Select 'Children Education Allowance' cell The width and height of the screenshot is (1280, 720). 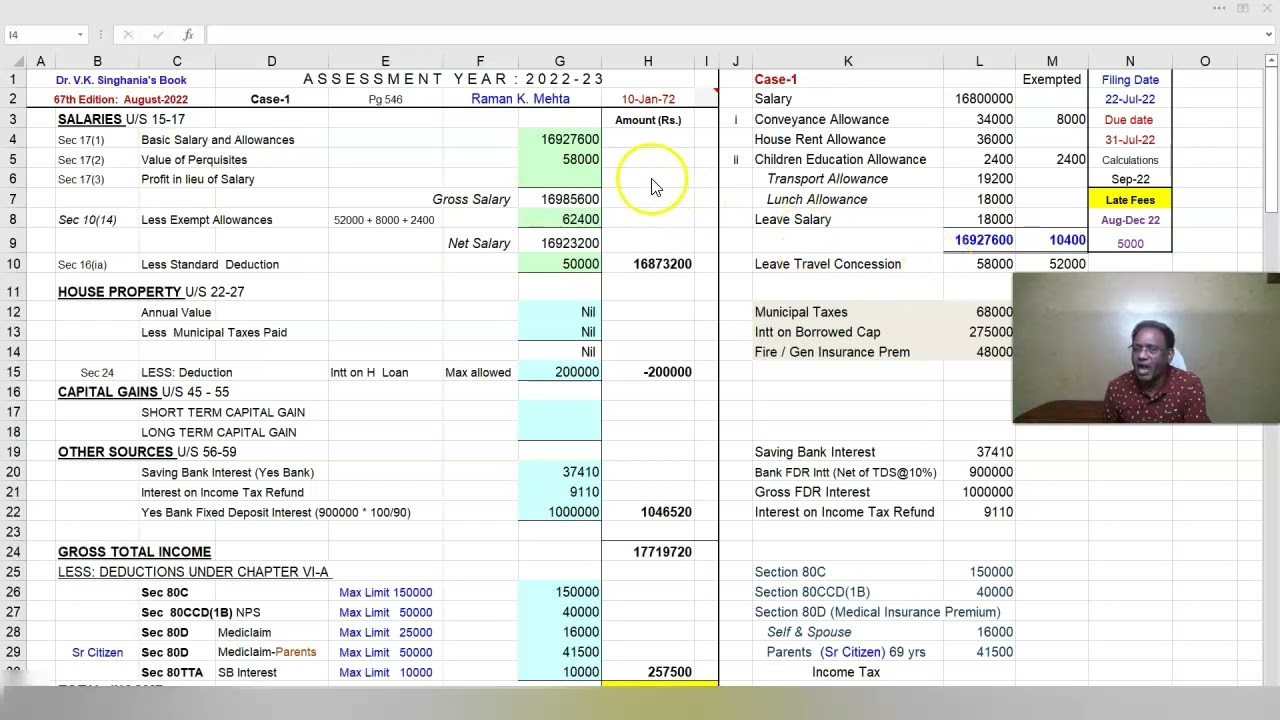(x=840, y=159)
